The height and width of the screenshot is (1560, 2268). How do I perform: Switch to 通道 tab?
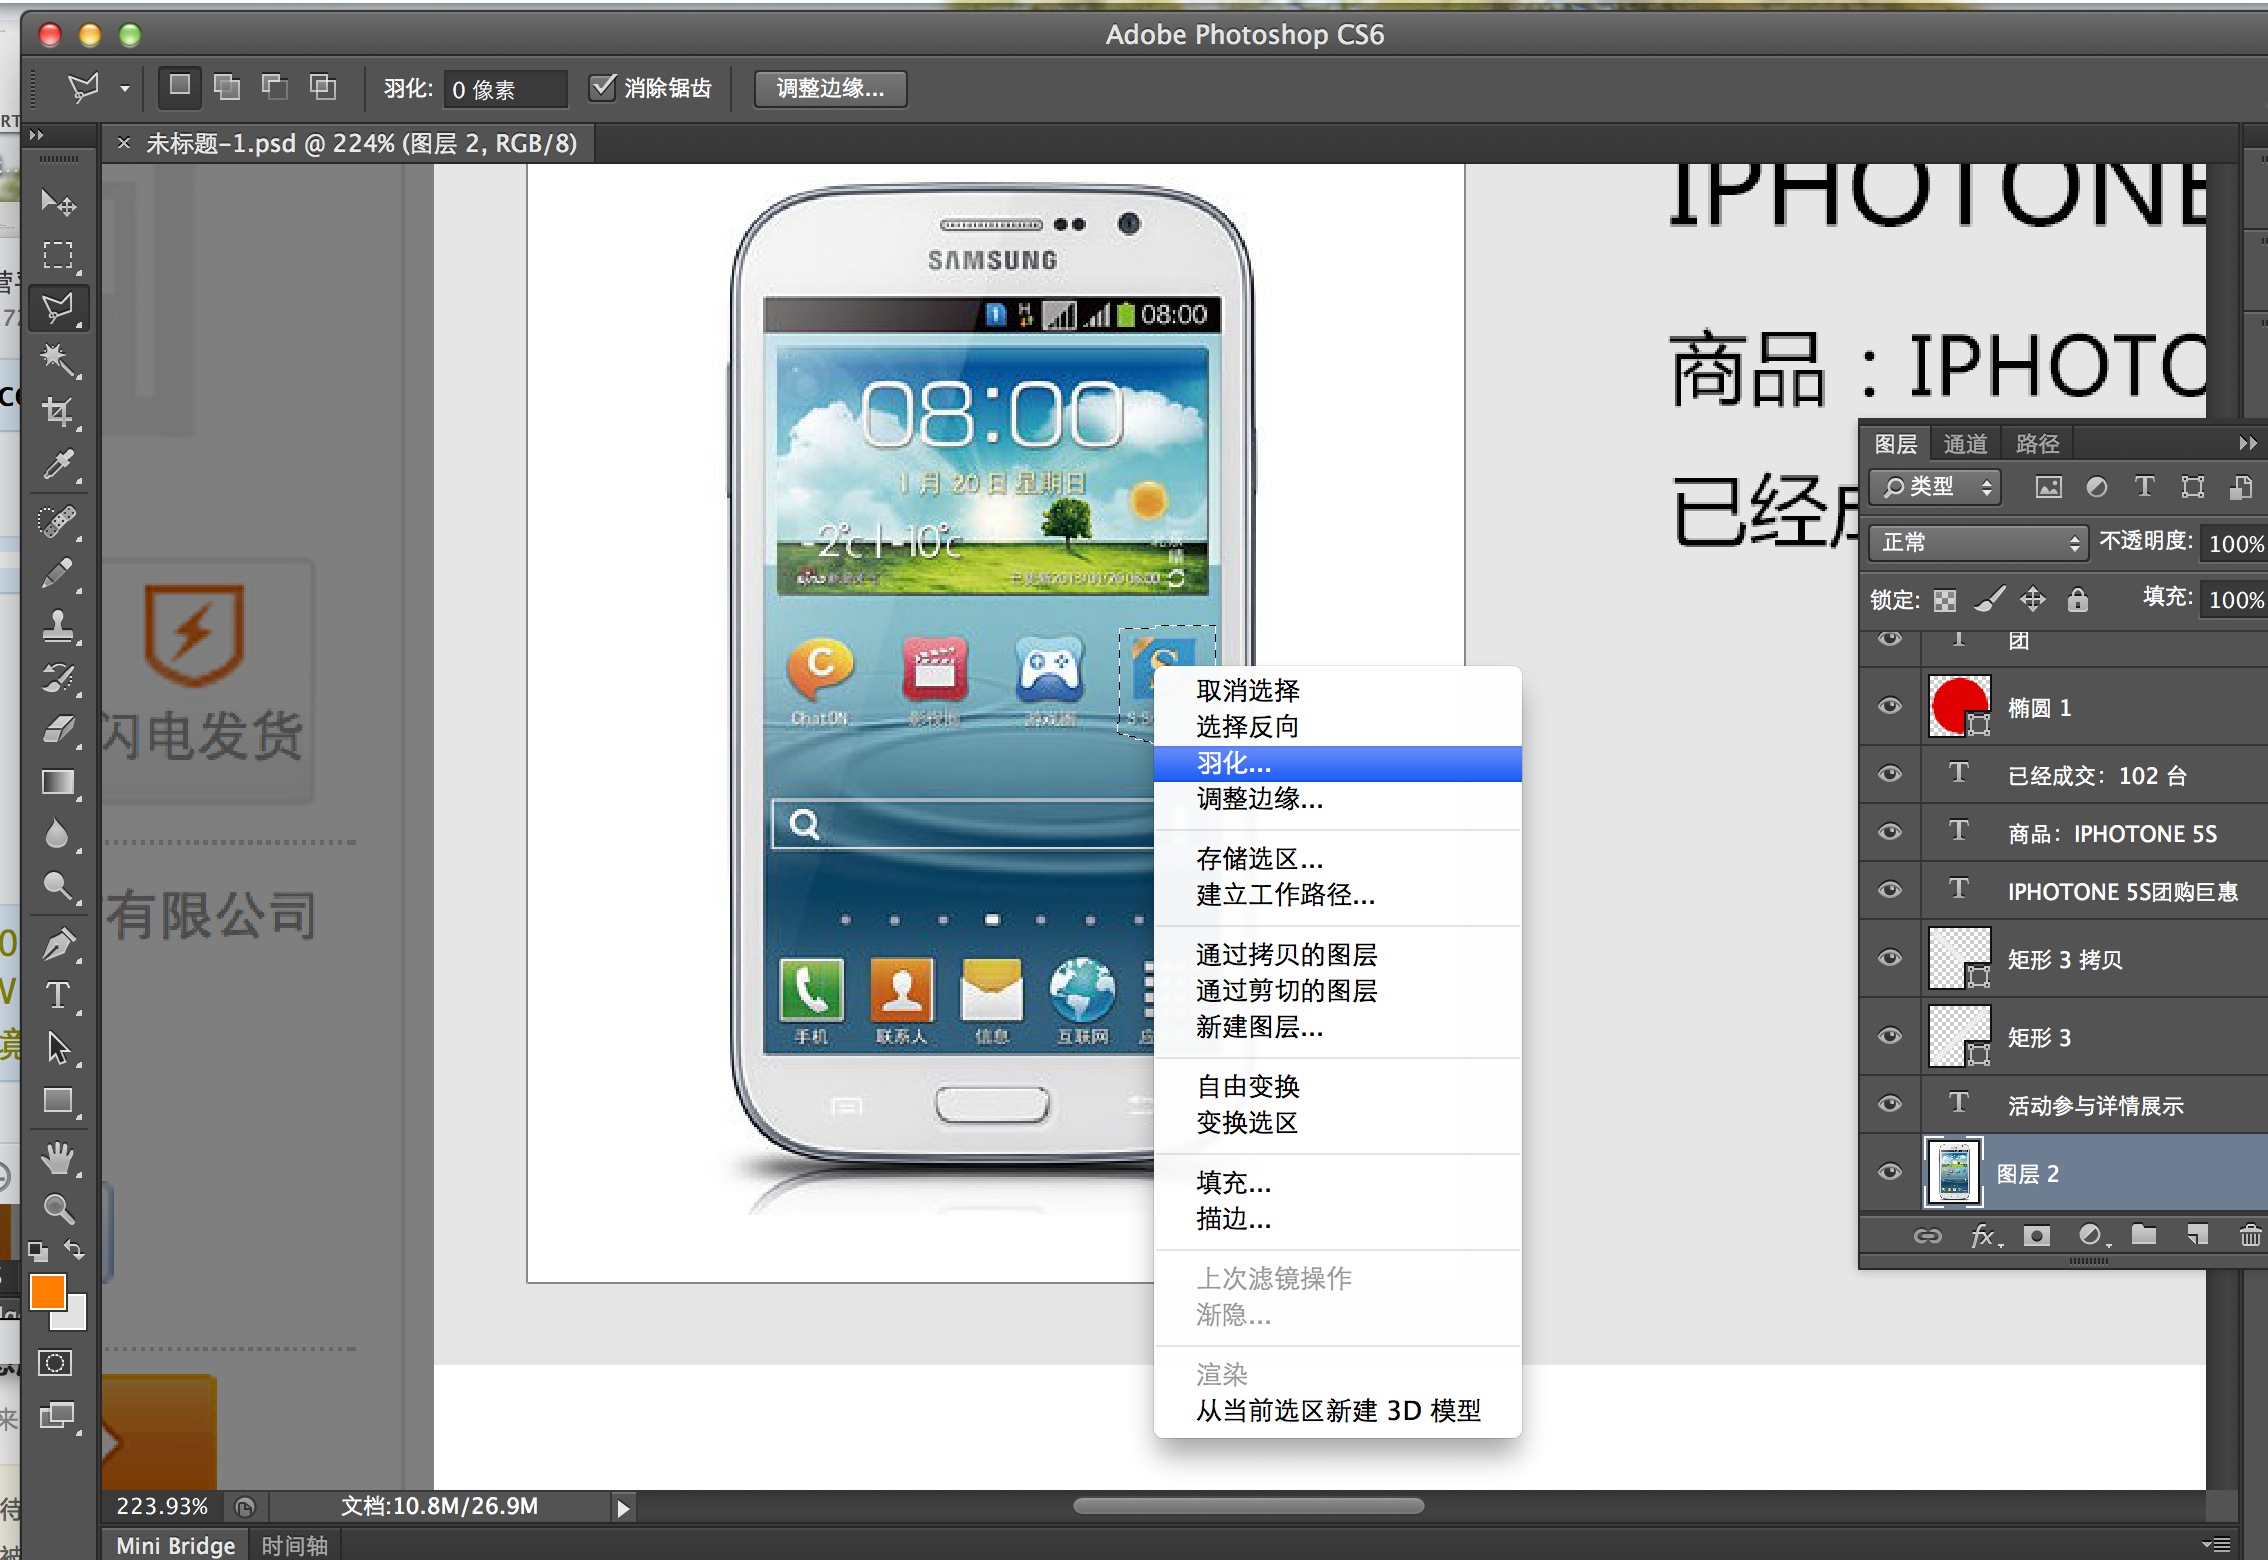coord(1965,443)
